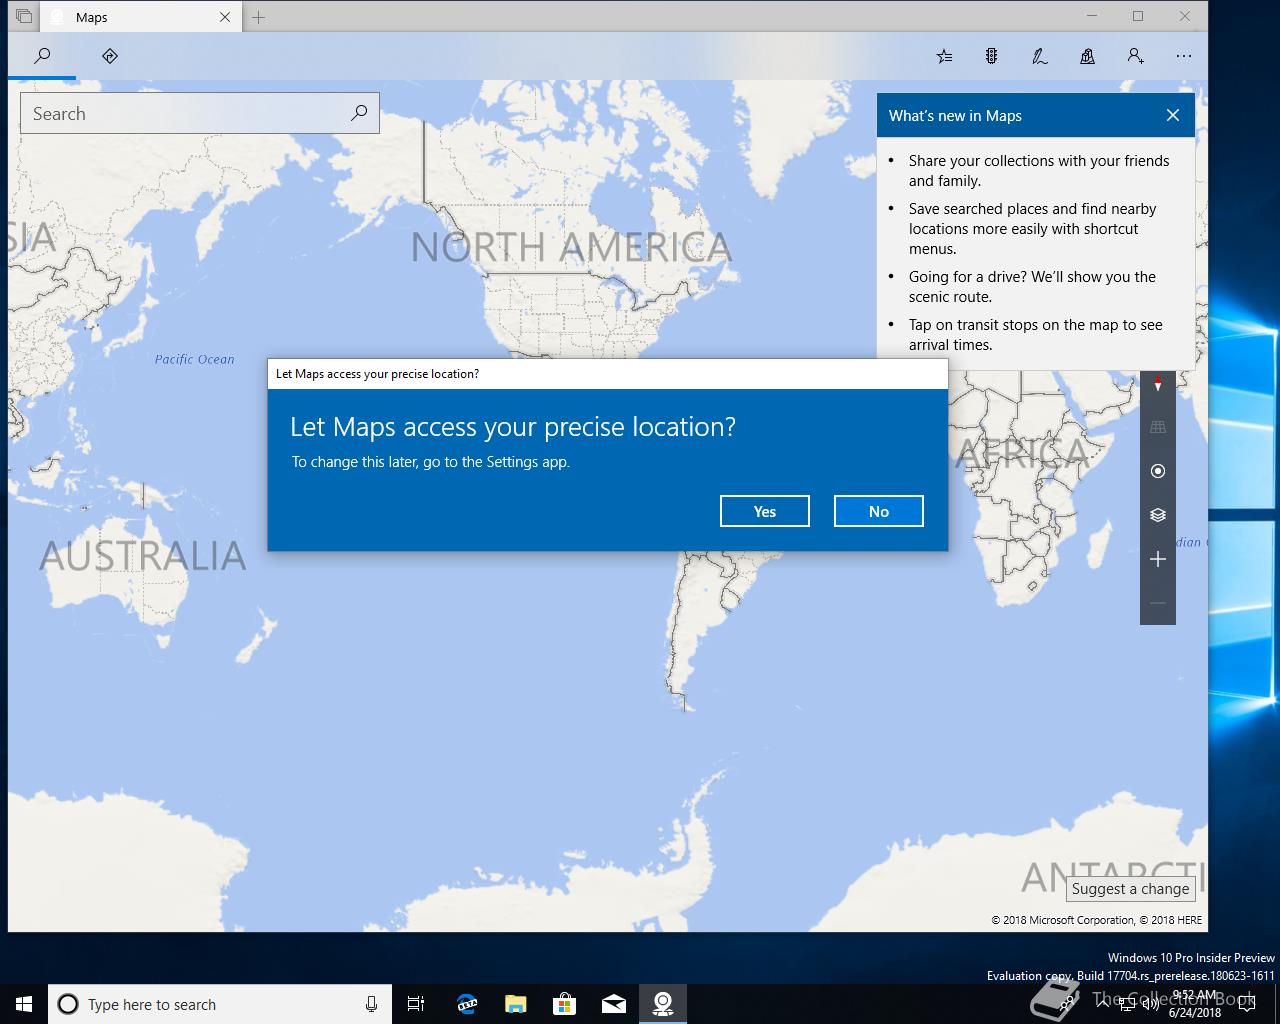Screen dimensions: 1280x1024
Task: Click the © 2018 Microsoft Corporation text
Action: pyautogui.click(x=1063, y=920)
